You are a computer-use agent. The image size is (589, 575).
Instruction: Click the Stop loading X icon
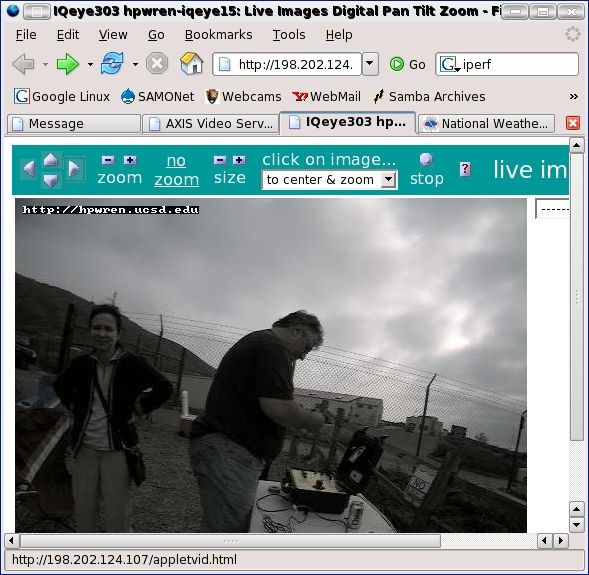[x=157, y=63]
